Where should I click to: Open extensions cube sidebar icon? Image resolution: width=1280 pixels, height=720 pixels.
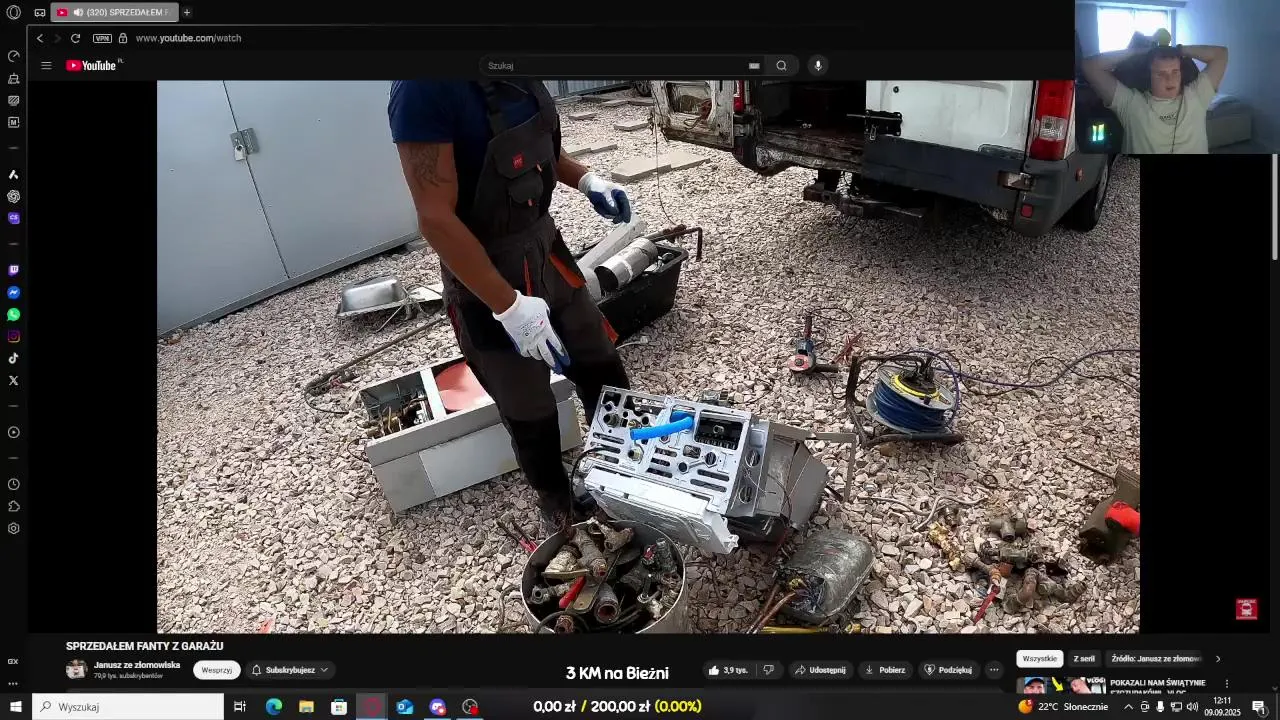click(x=13, y=506)
